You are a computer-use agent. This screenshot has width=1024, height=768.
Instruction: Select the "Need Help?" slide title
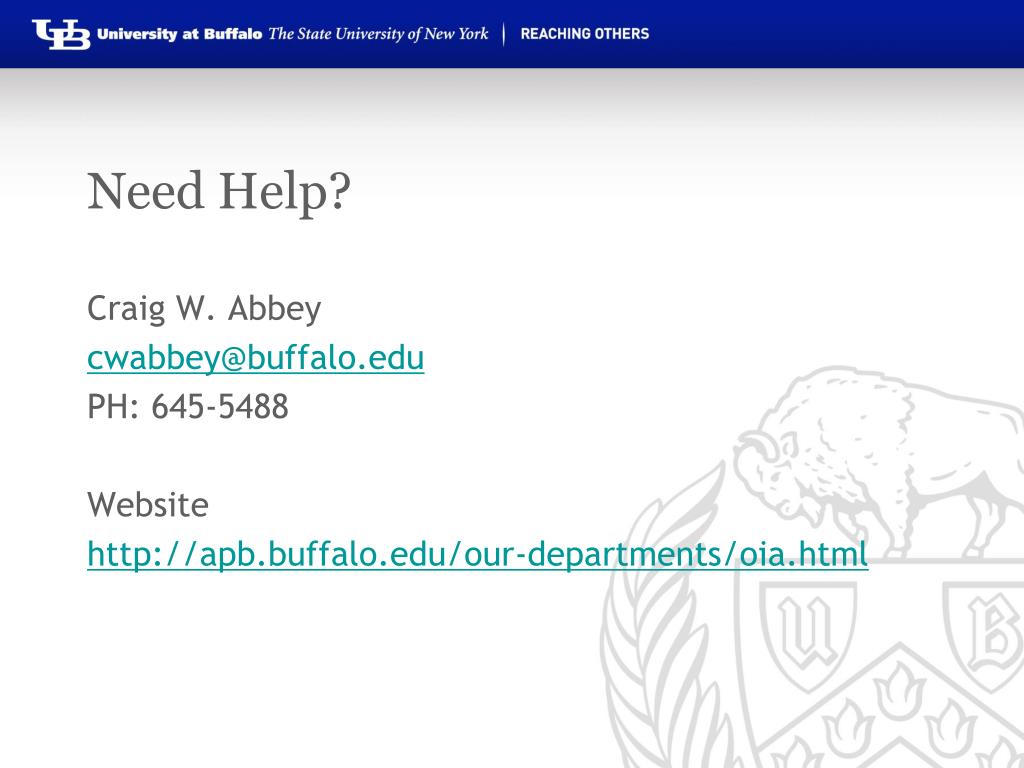pos(219,191)
